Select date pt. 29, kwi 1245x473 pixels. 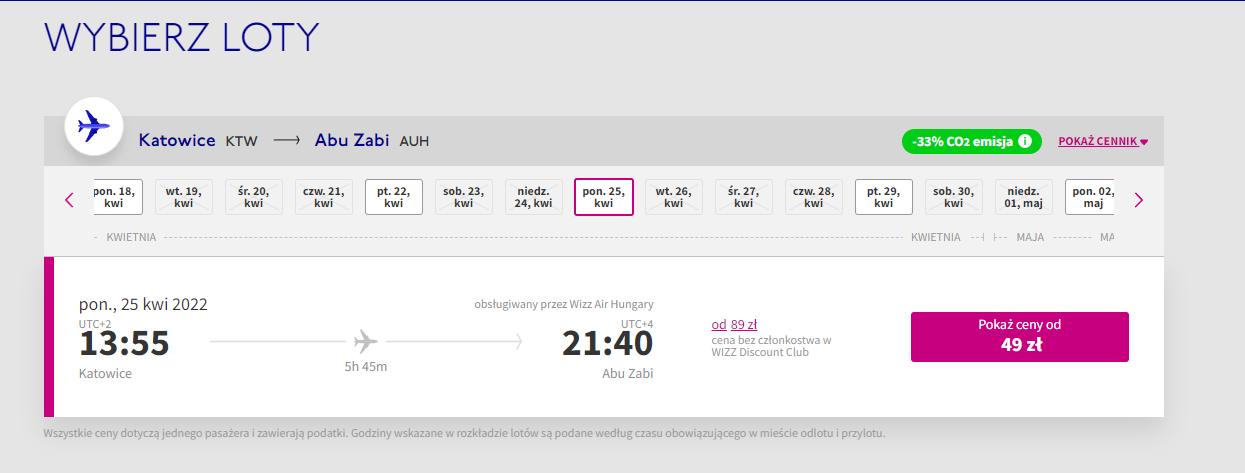tap(884, 197)
